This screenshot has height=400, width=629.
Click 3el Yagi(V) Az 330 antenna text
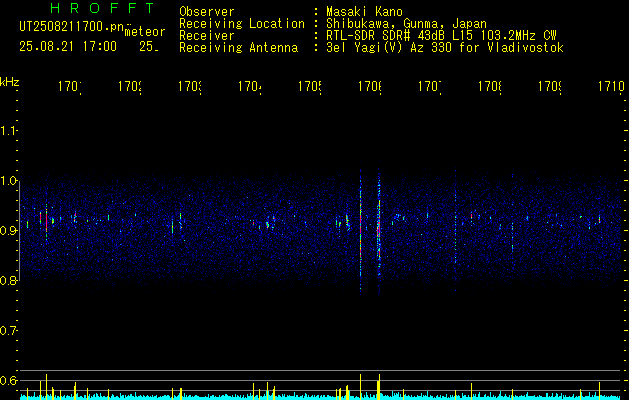[445, 48]
